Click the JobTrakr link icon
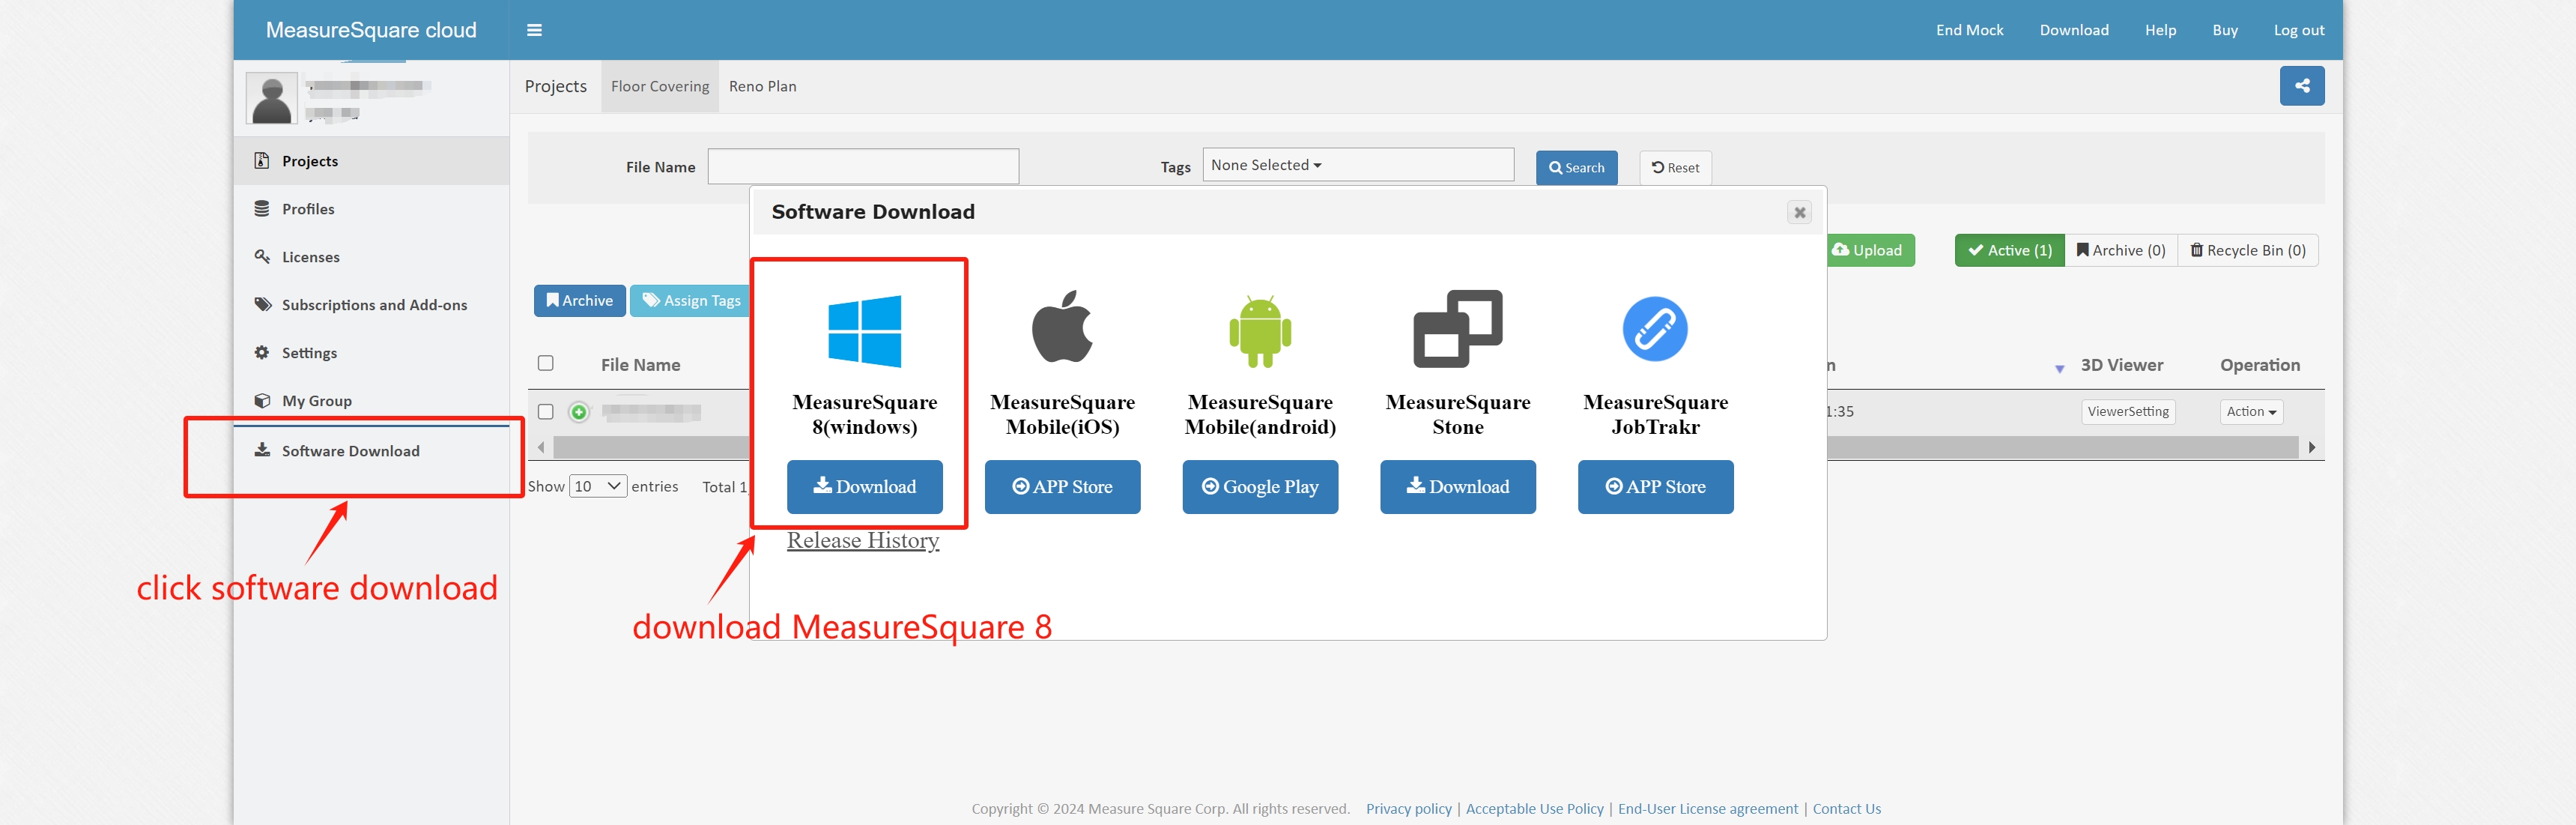This screenshot has height=825, width=2576. point(1654,329)
